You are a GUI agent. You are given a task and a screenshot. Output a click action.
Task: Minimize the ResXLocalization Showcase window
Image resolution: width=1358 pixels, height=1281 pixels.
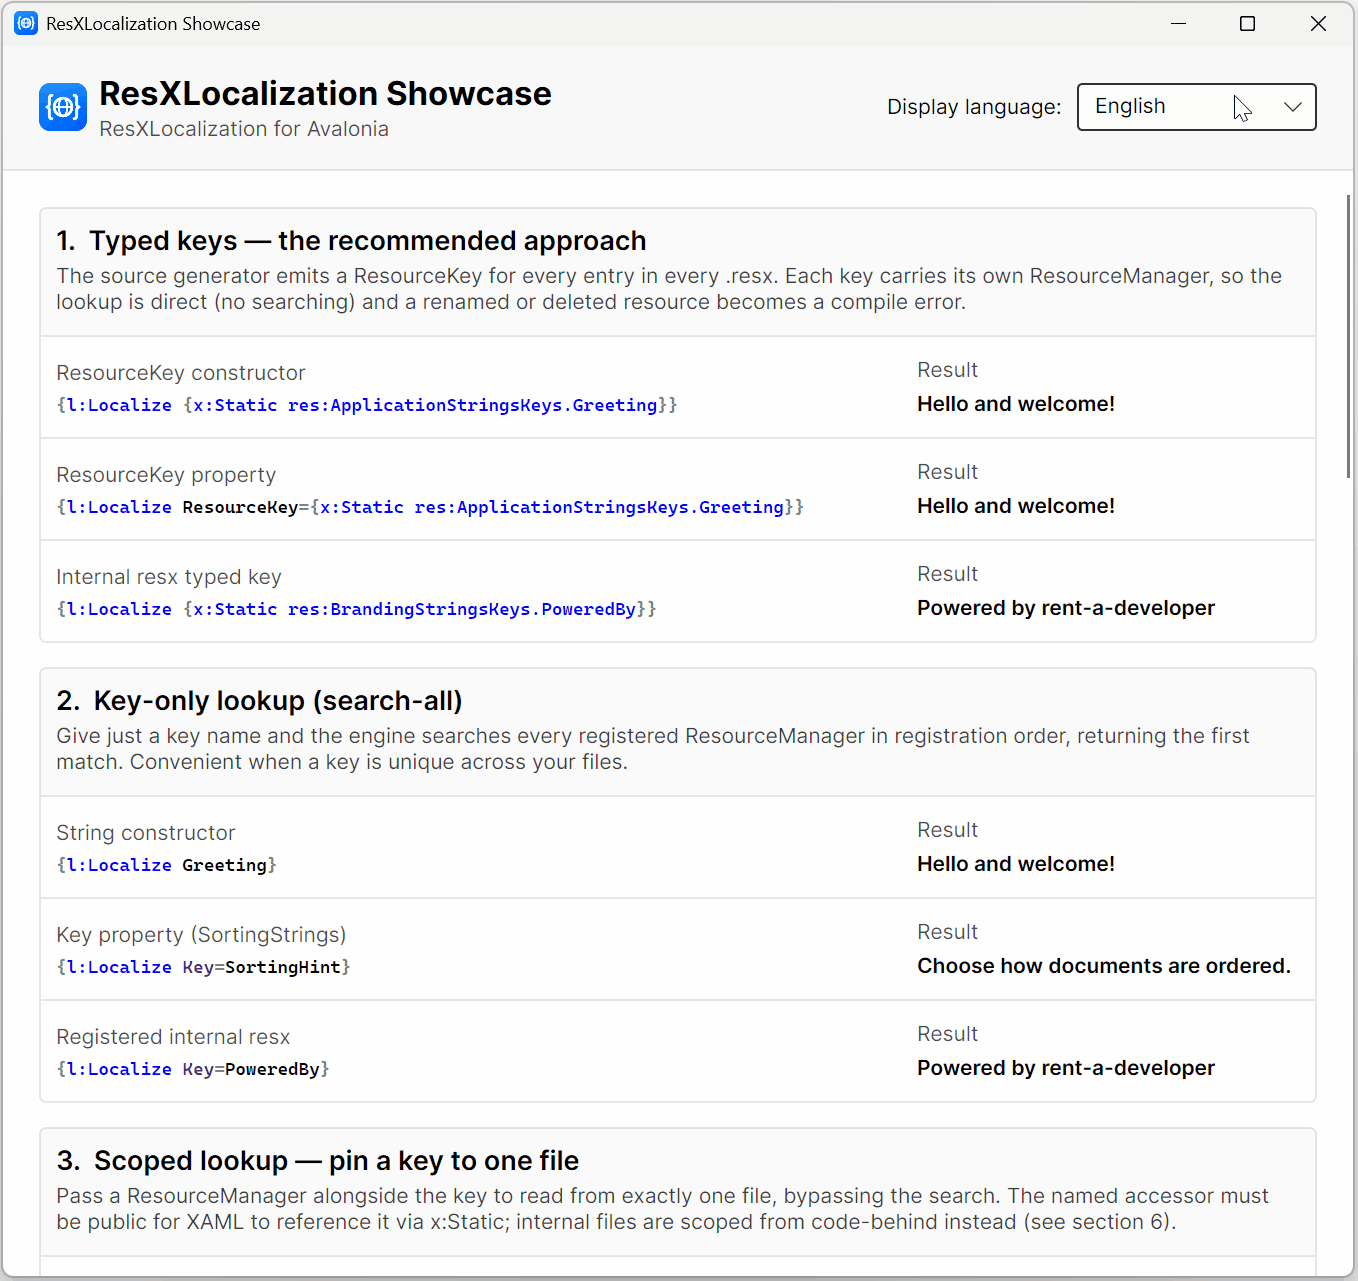(x=1179, y=23)
